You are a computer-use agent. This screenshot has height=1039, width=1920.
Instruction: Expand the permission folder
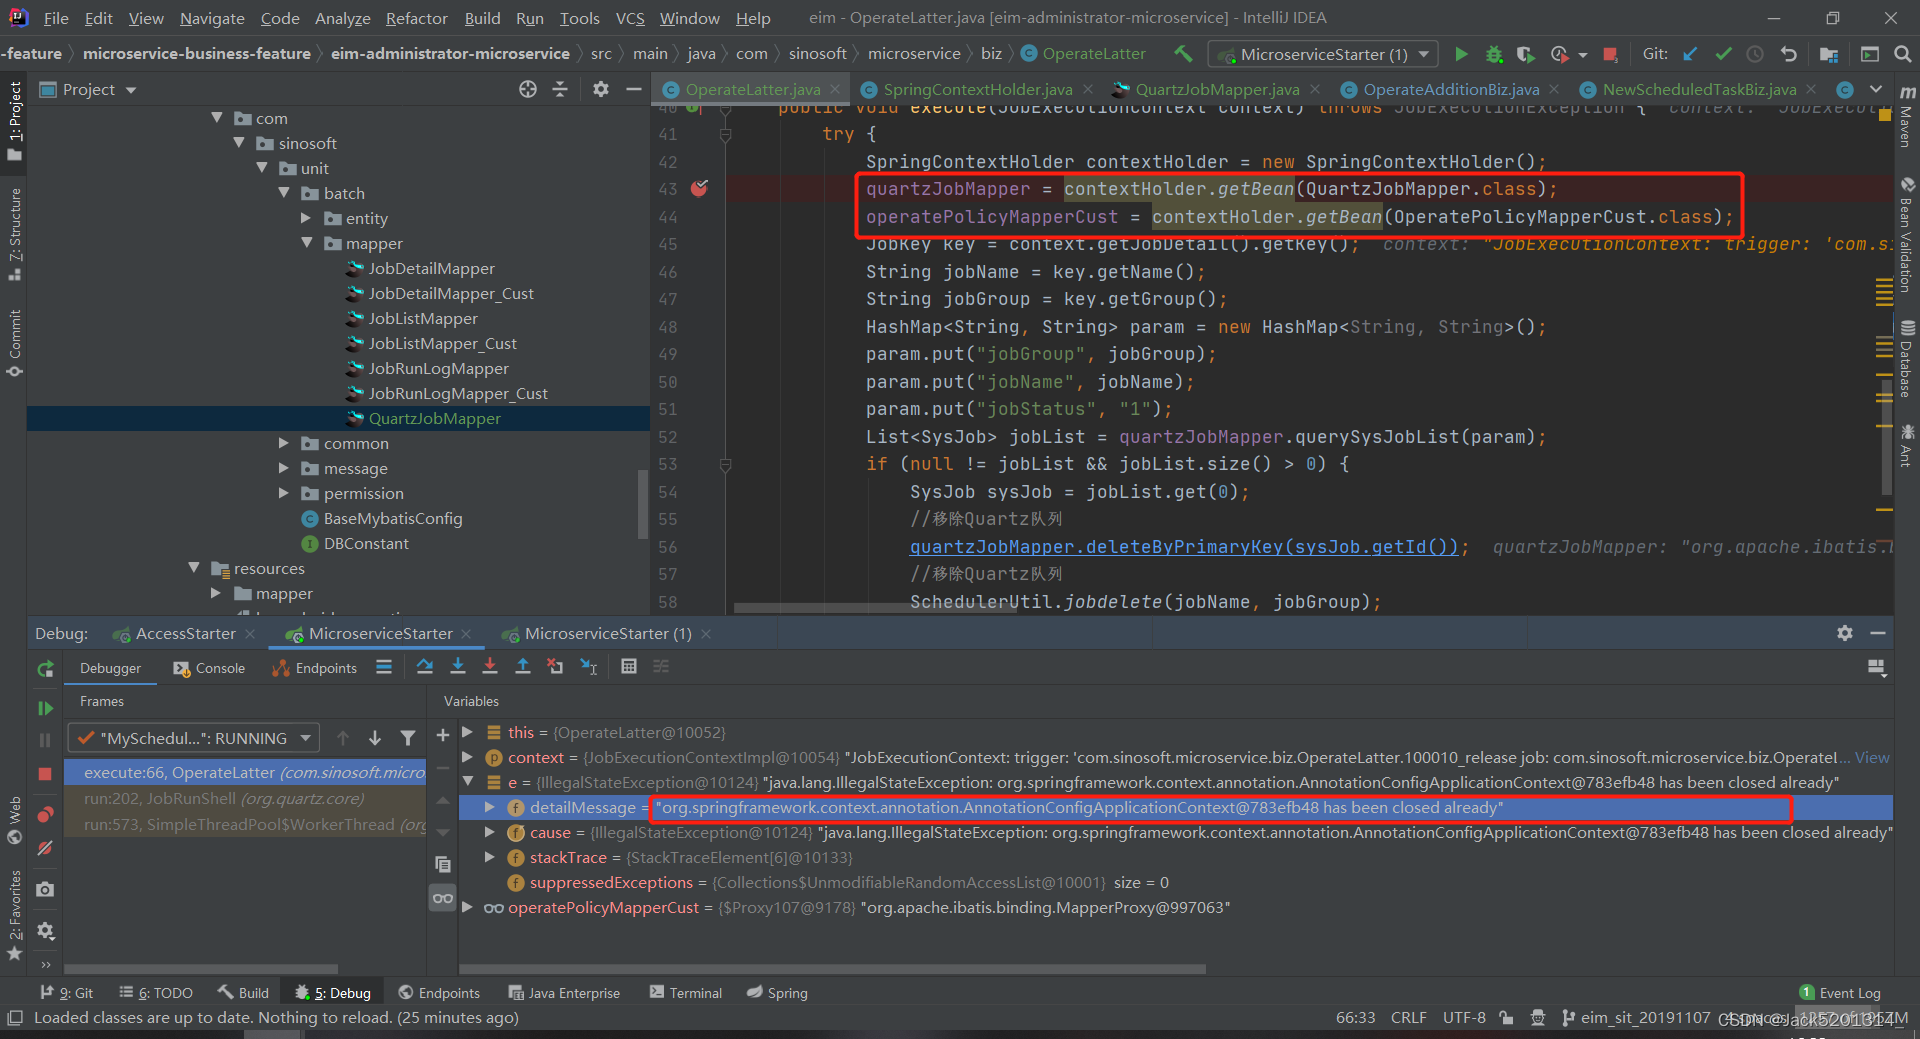(x=284, y=493)
